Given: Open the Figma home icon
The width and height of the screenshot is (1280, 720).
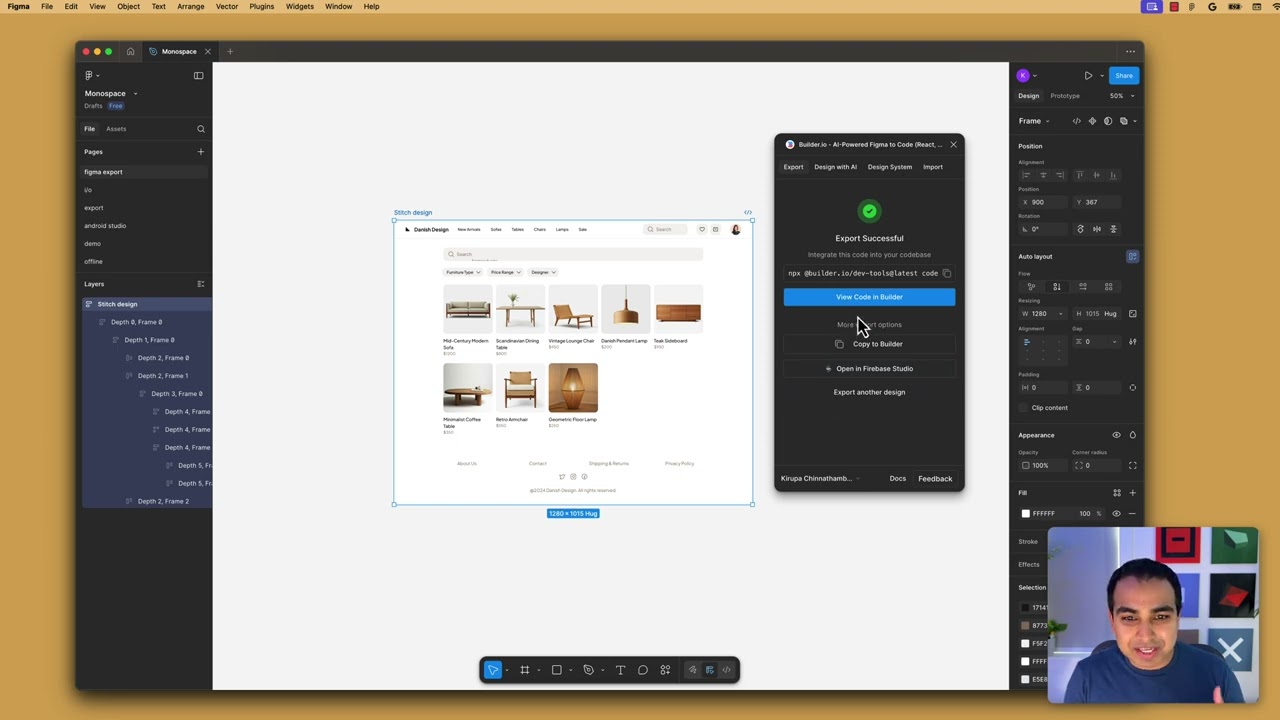Looking at the screenshot, I should pos(130,52).
